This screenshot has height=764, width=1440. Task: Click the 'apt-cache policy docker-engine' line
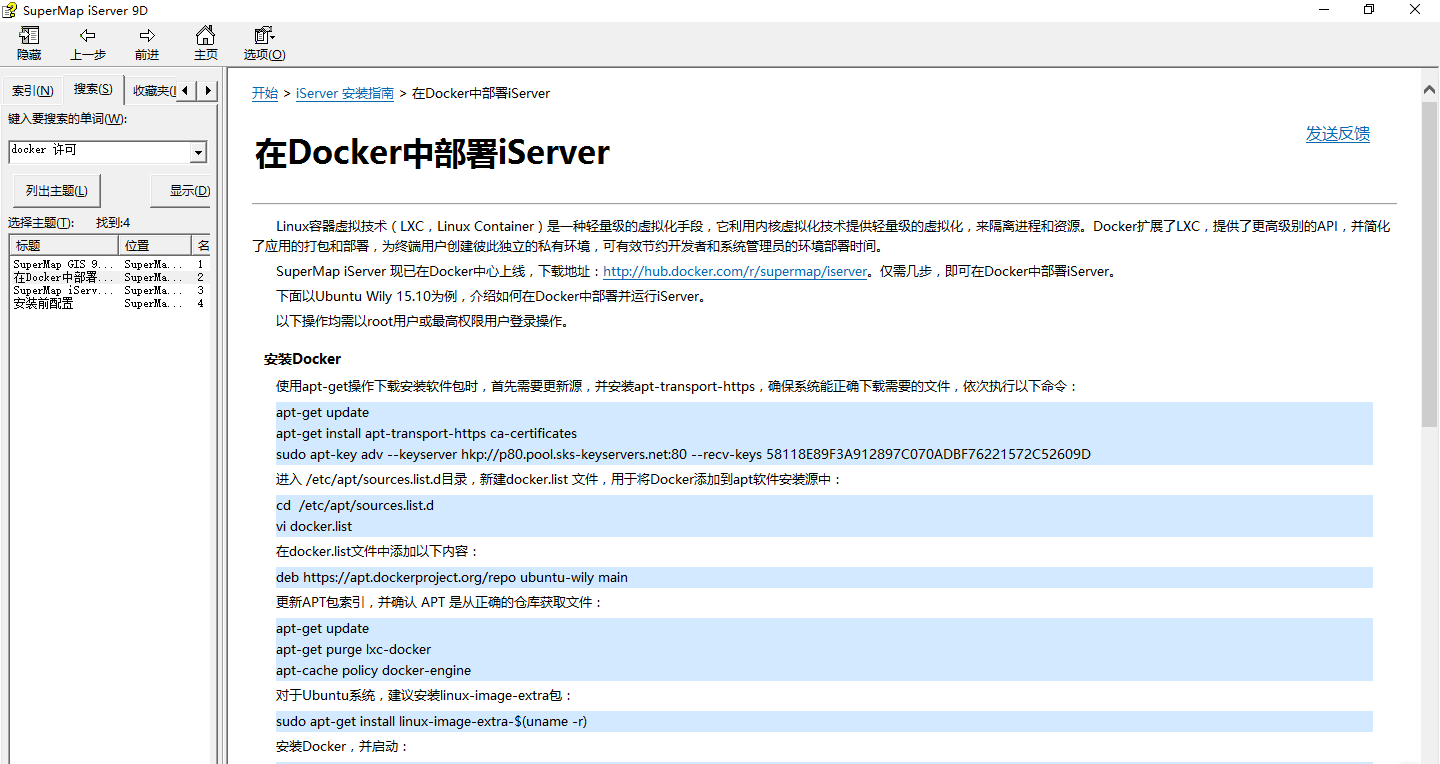[374, 670]
